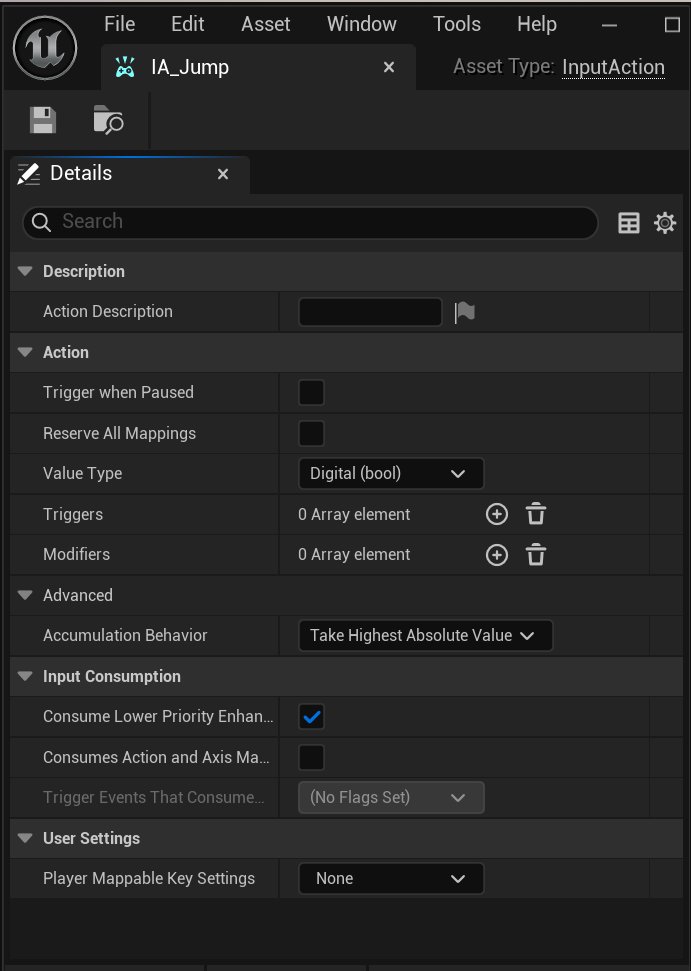691x971 pixels.
Task: Click the Action Description text field
Action: 370,312
